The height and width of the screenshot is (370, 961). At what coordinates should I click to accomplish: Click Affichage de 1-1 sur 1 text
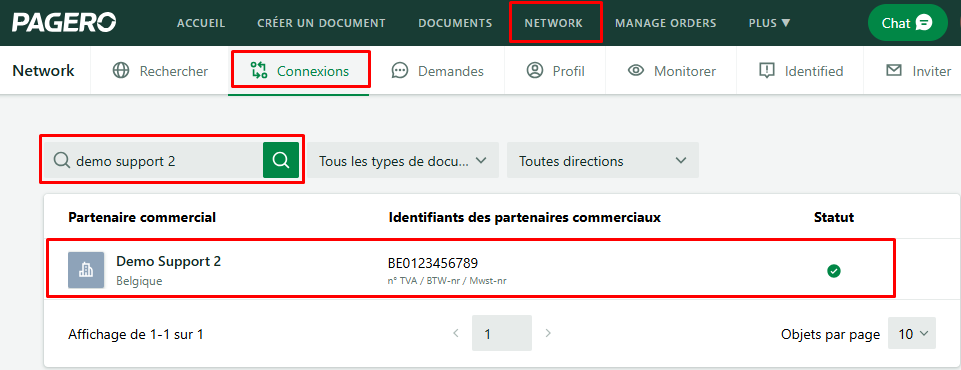135,334
